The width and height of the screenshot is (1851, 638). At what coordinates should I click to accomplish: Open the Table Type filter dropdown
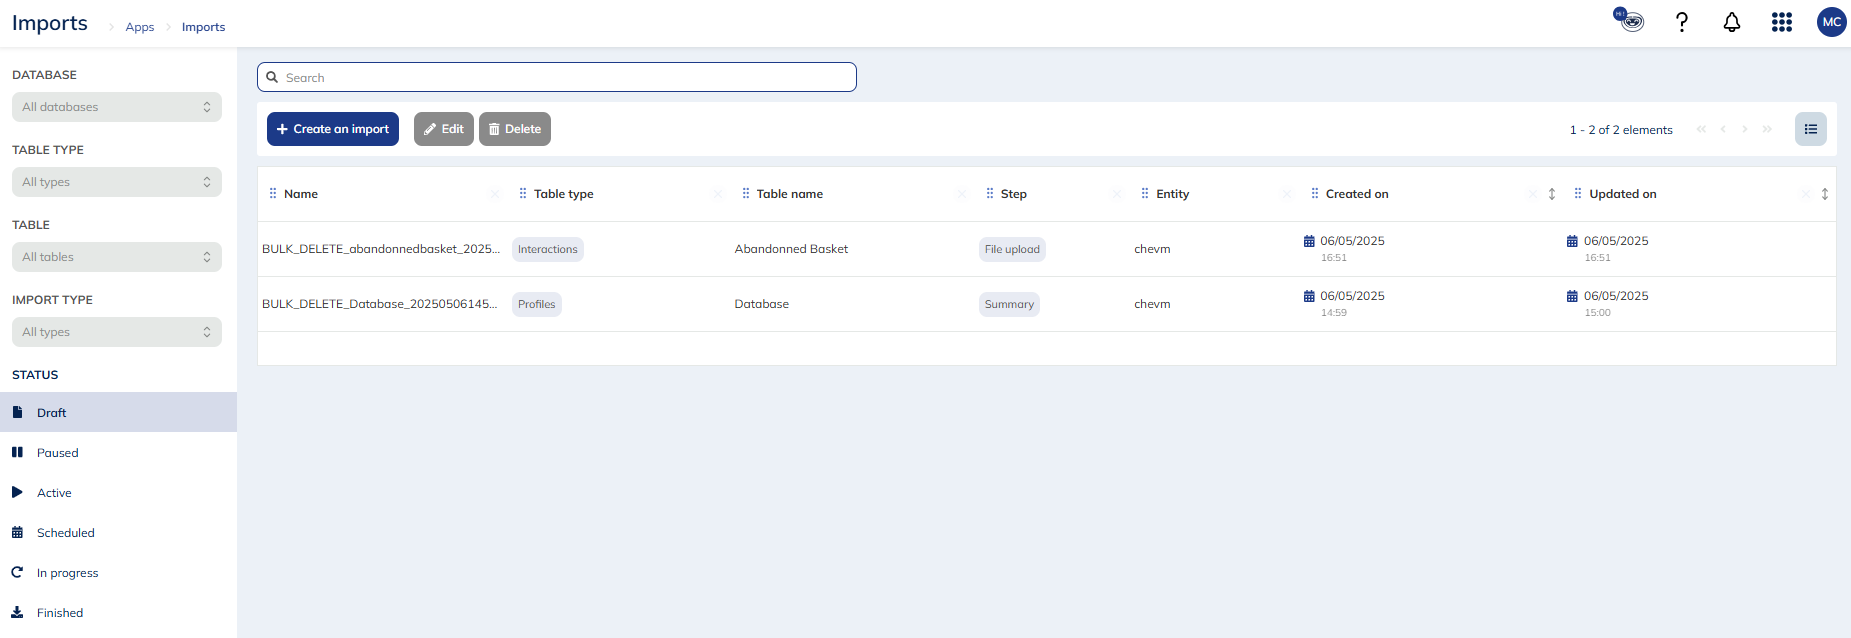pos(117,182)
